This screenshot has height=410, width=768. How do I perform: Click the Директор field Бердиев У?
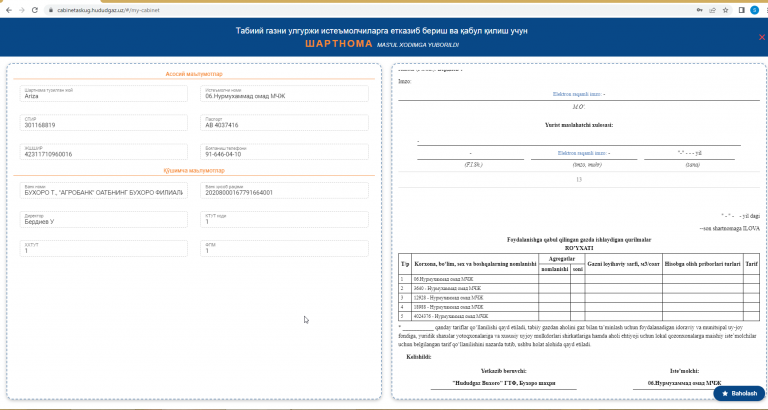[x=103, y=219]
